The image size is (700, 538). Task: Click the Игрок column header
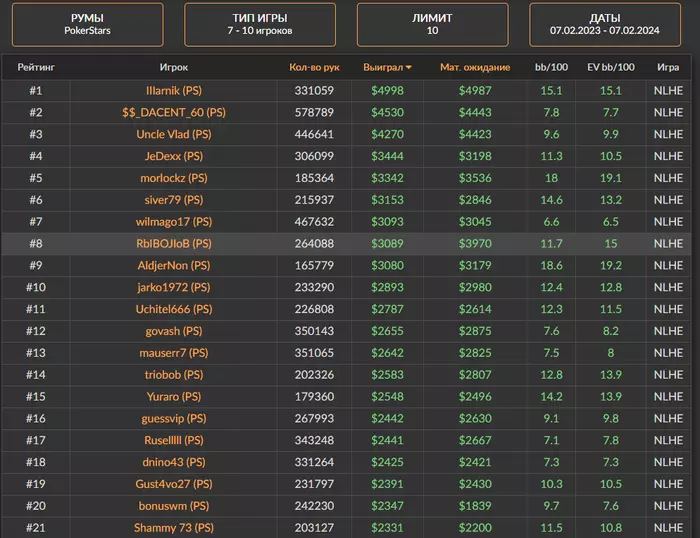click(174, 67)
